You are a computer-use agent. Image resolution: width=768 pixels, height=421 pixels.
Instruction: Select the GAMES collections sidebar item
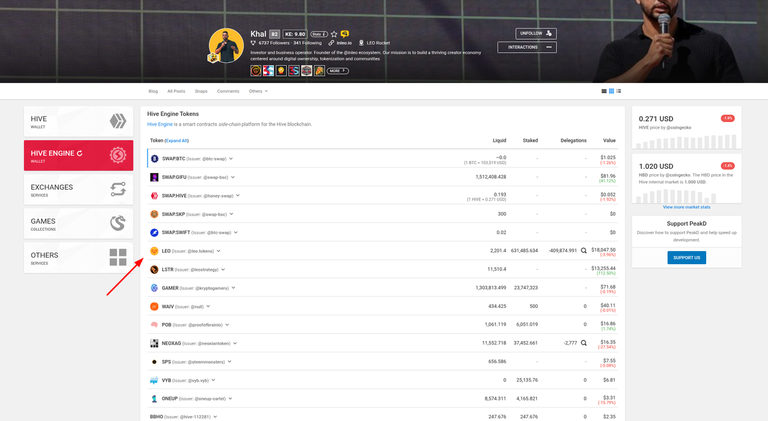coord(78,224)
